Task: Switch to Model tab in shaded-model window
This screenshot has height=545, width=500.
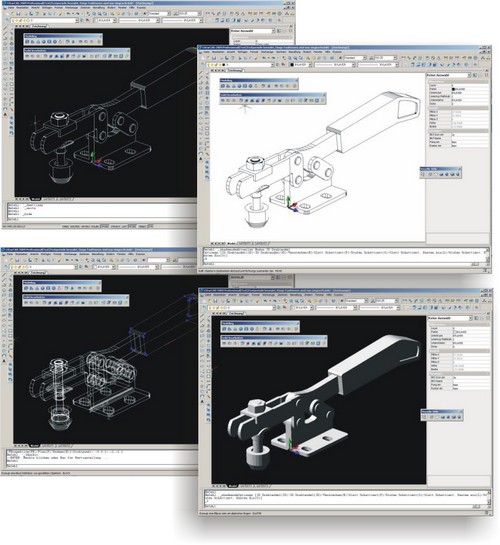Action: tap(232, 486)
